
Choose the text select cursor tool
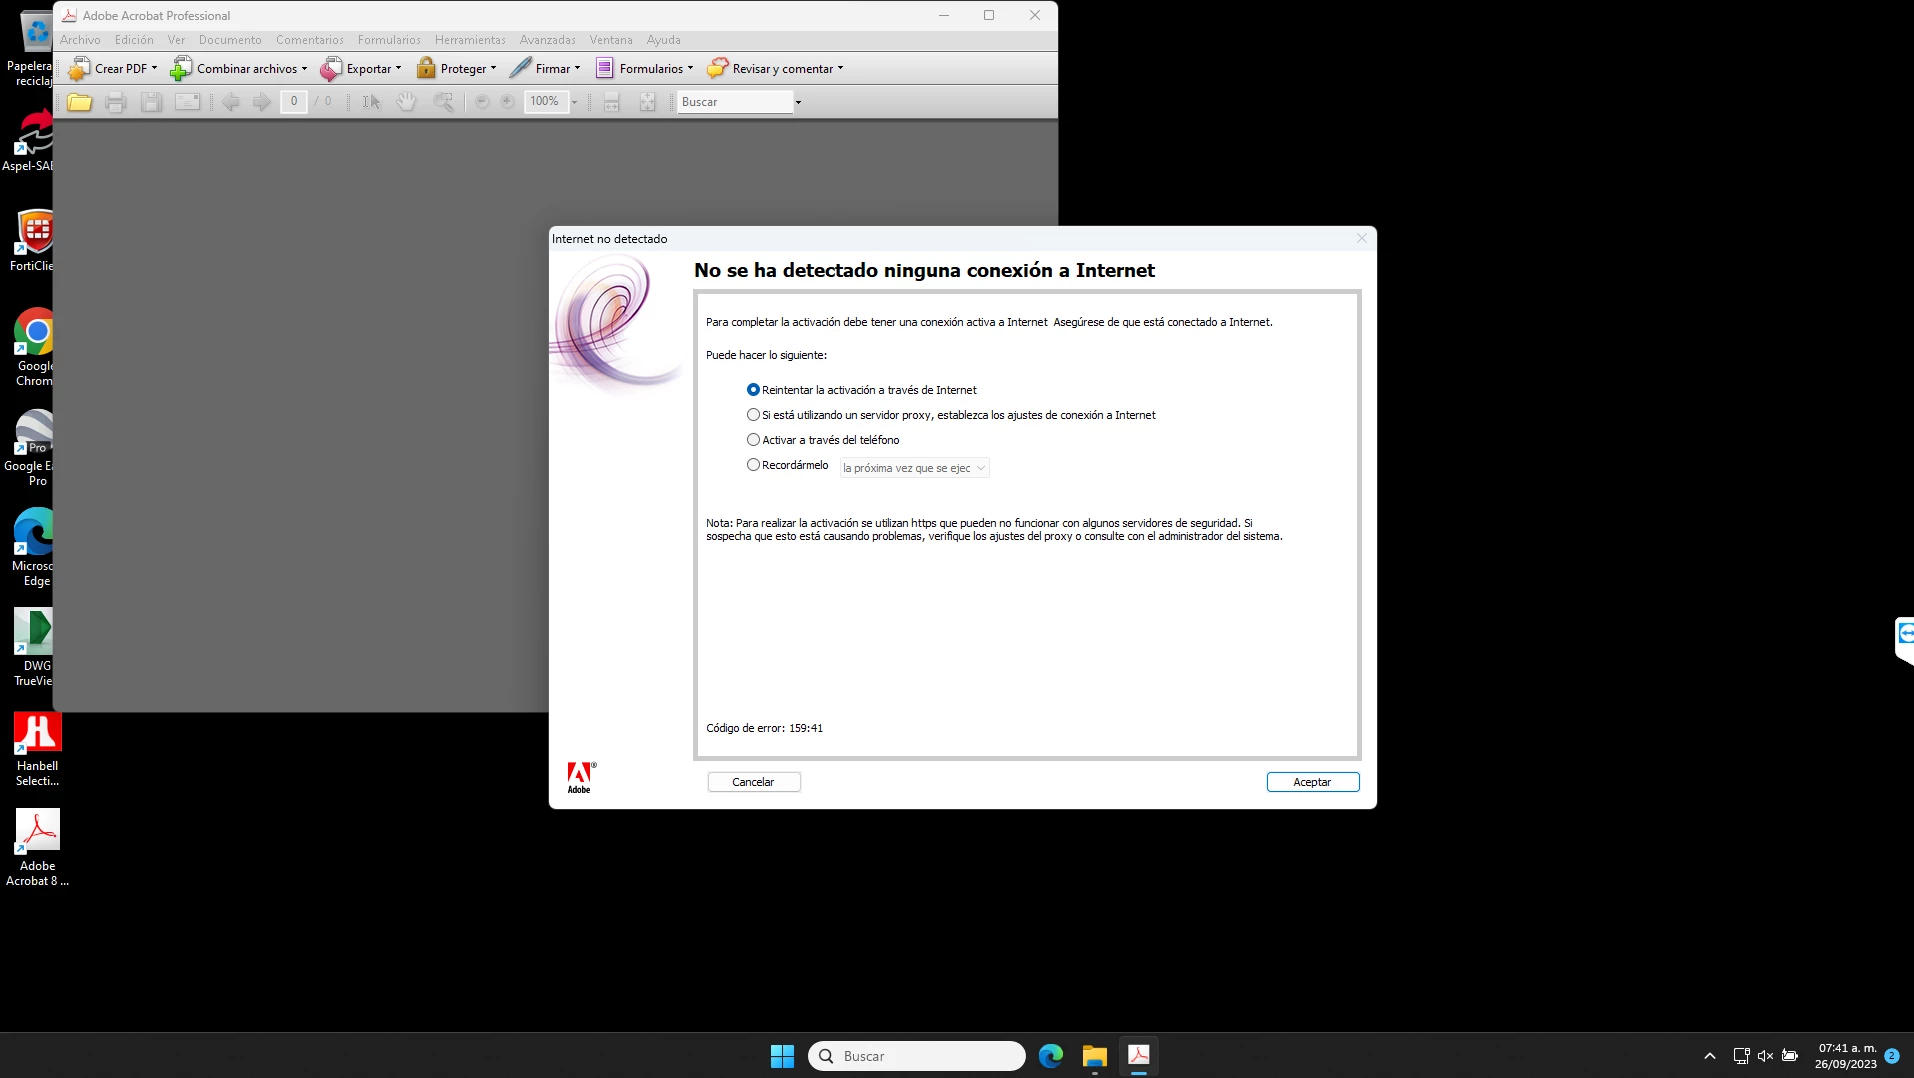click(x=371, y=102)
